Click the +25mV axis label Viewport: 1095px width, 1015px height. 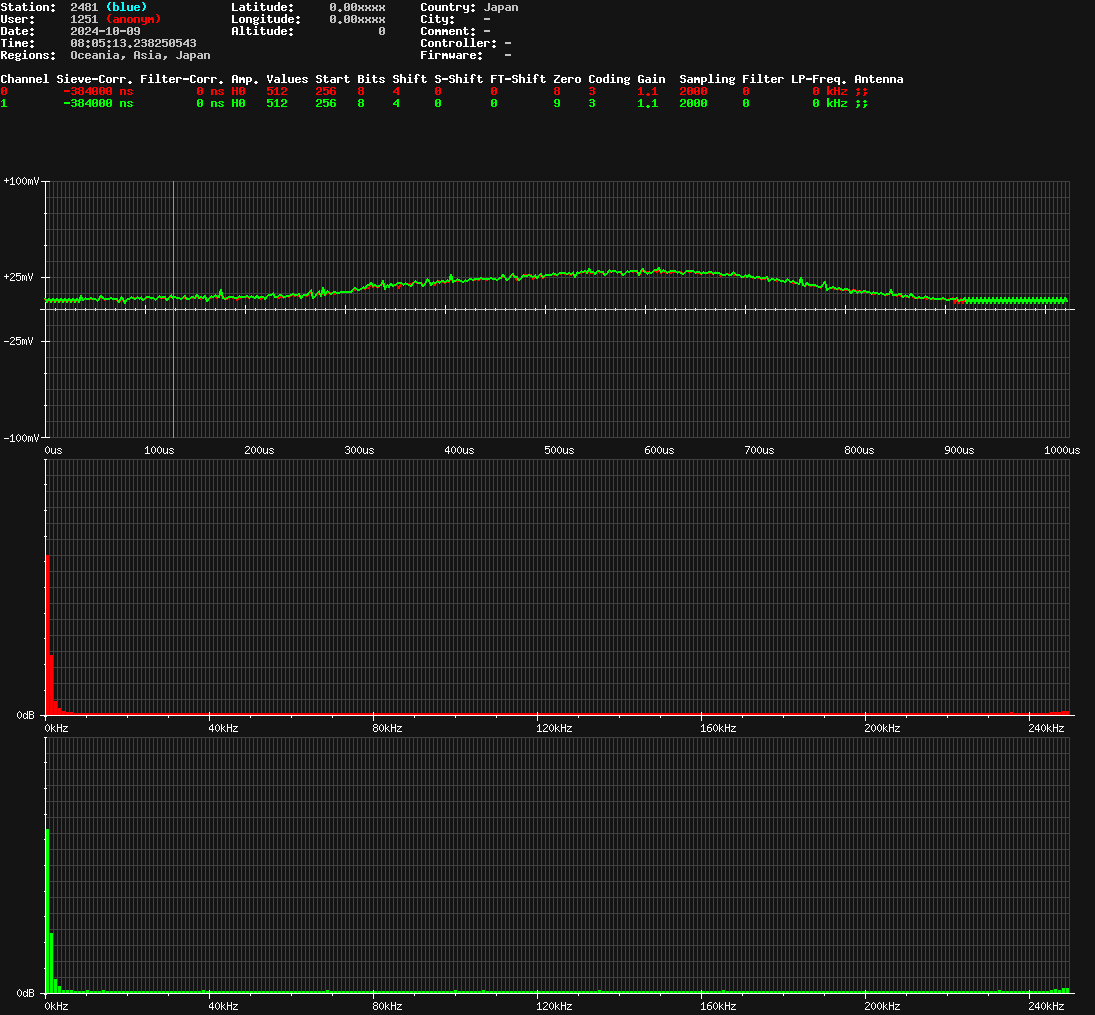tap(18, 277)
